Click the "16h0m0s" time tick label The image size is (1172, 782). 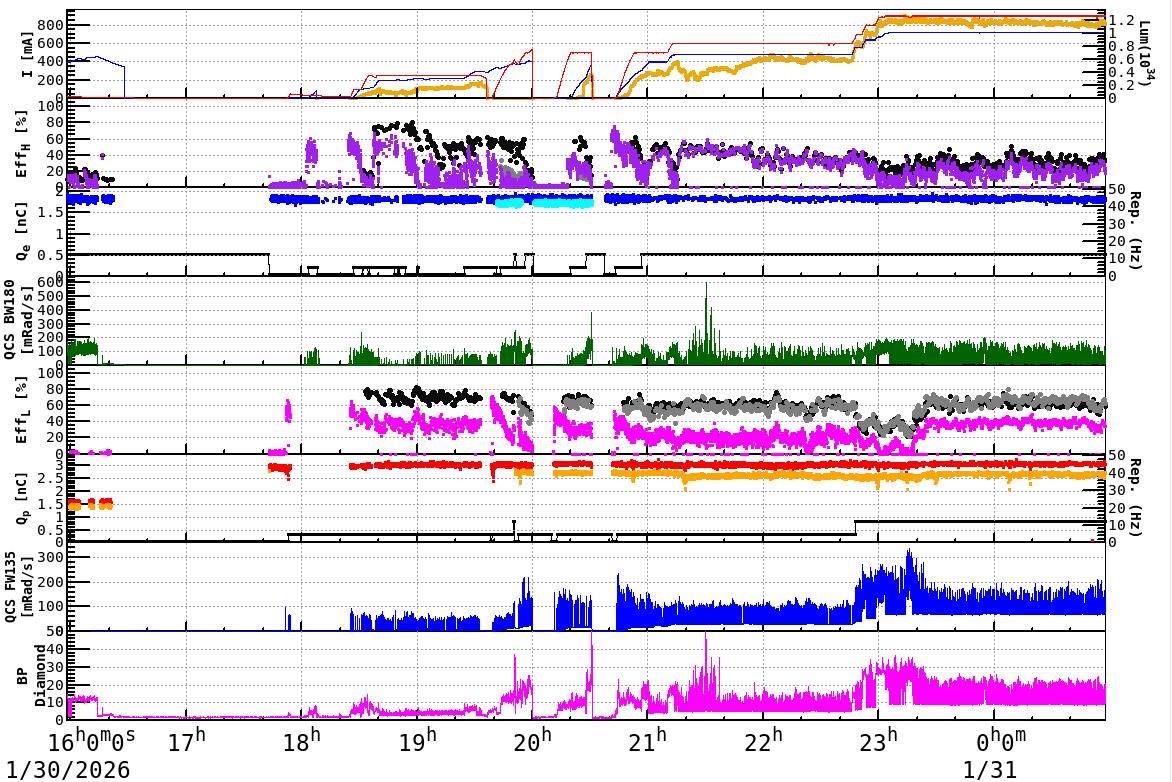(92, 741)
